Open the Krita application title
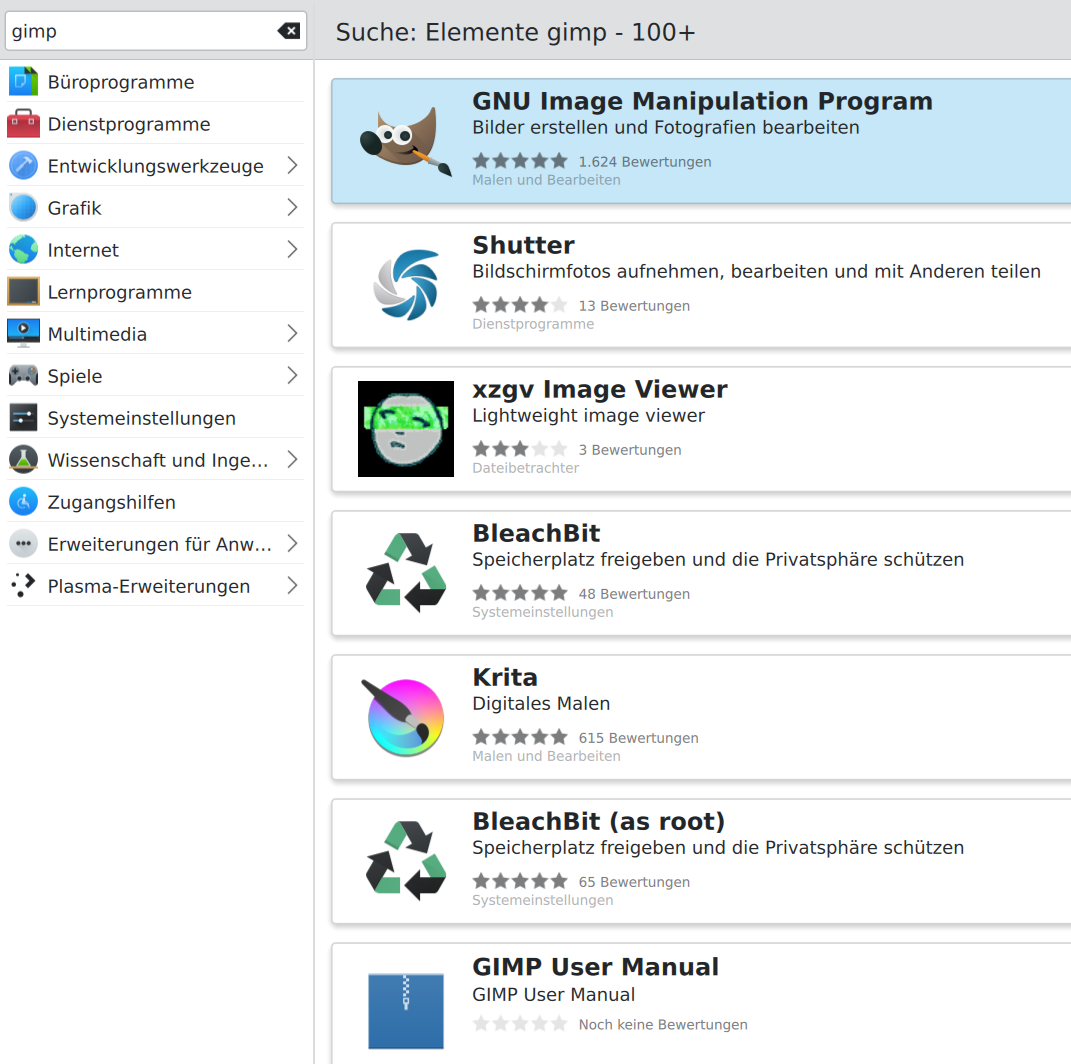1071x1064 pixels. [x=505, y=677]
